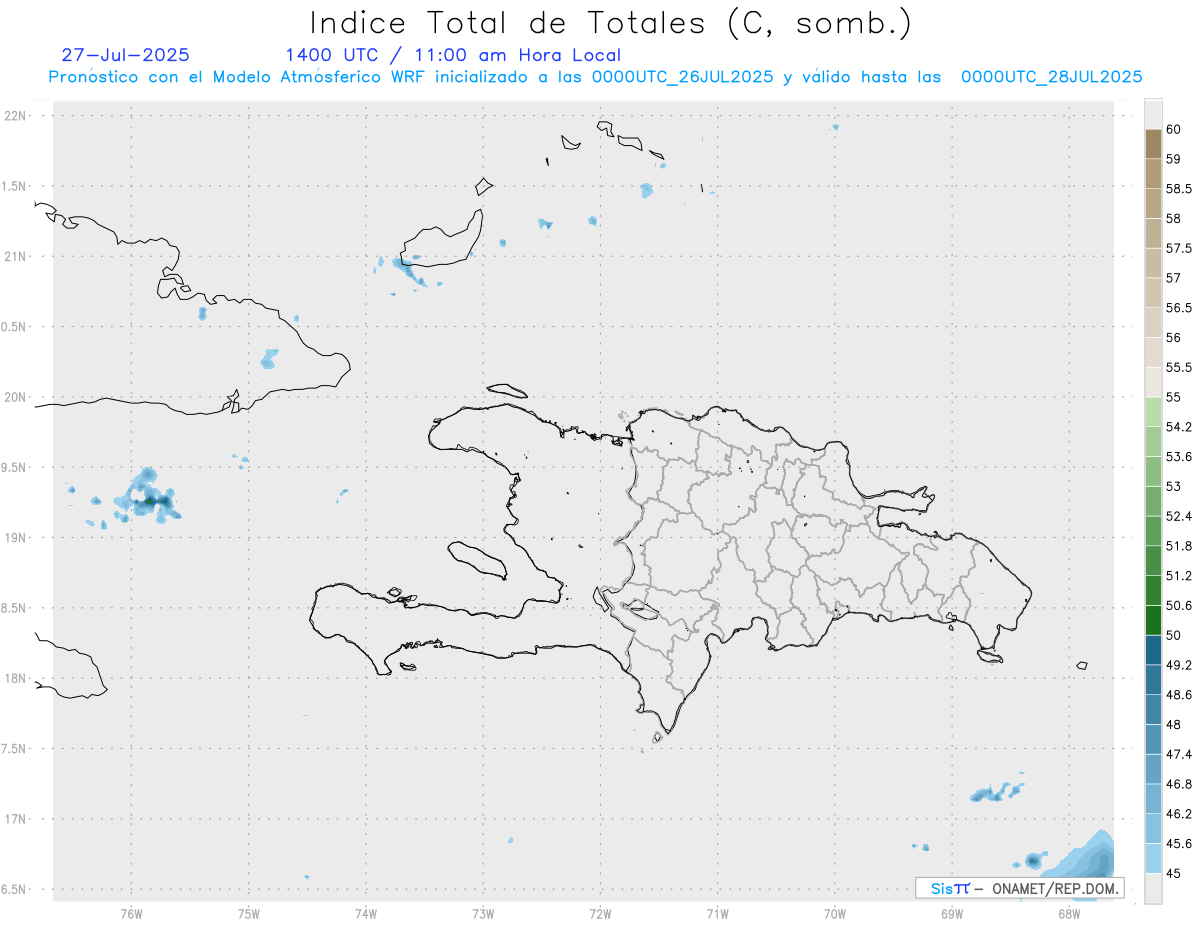The height and width of the screenshot is (927, 1200).
Task: Click the '57.5' value on the color scale
Action: click(1178, 248)
